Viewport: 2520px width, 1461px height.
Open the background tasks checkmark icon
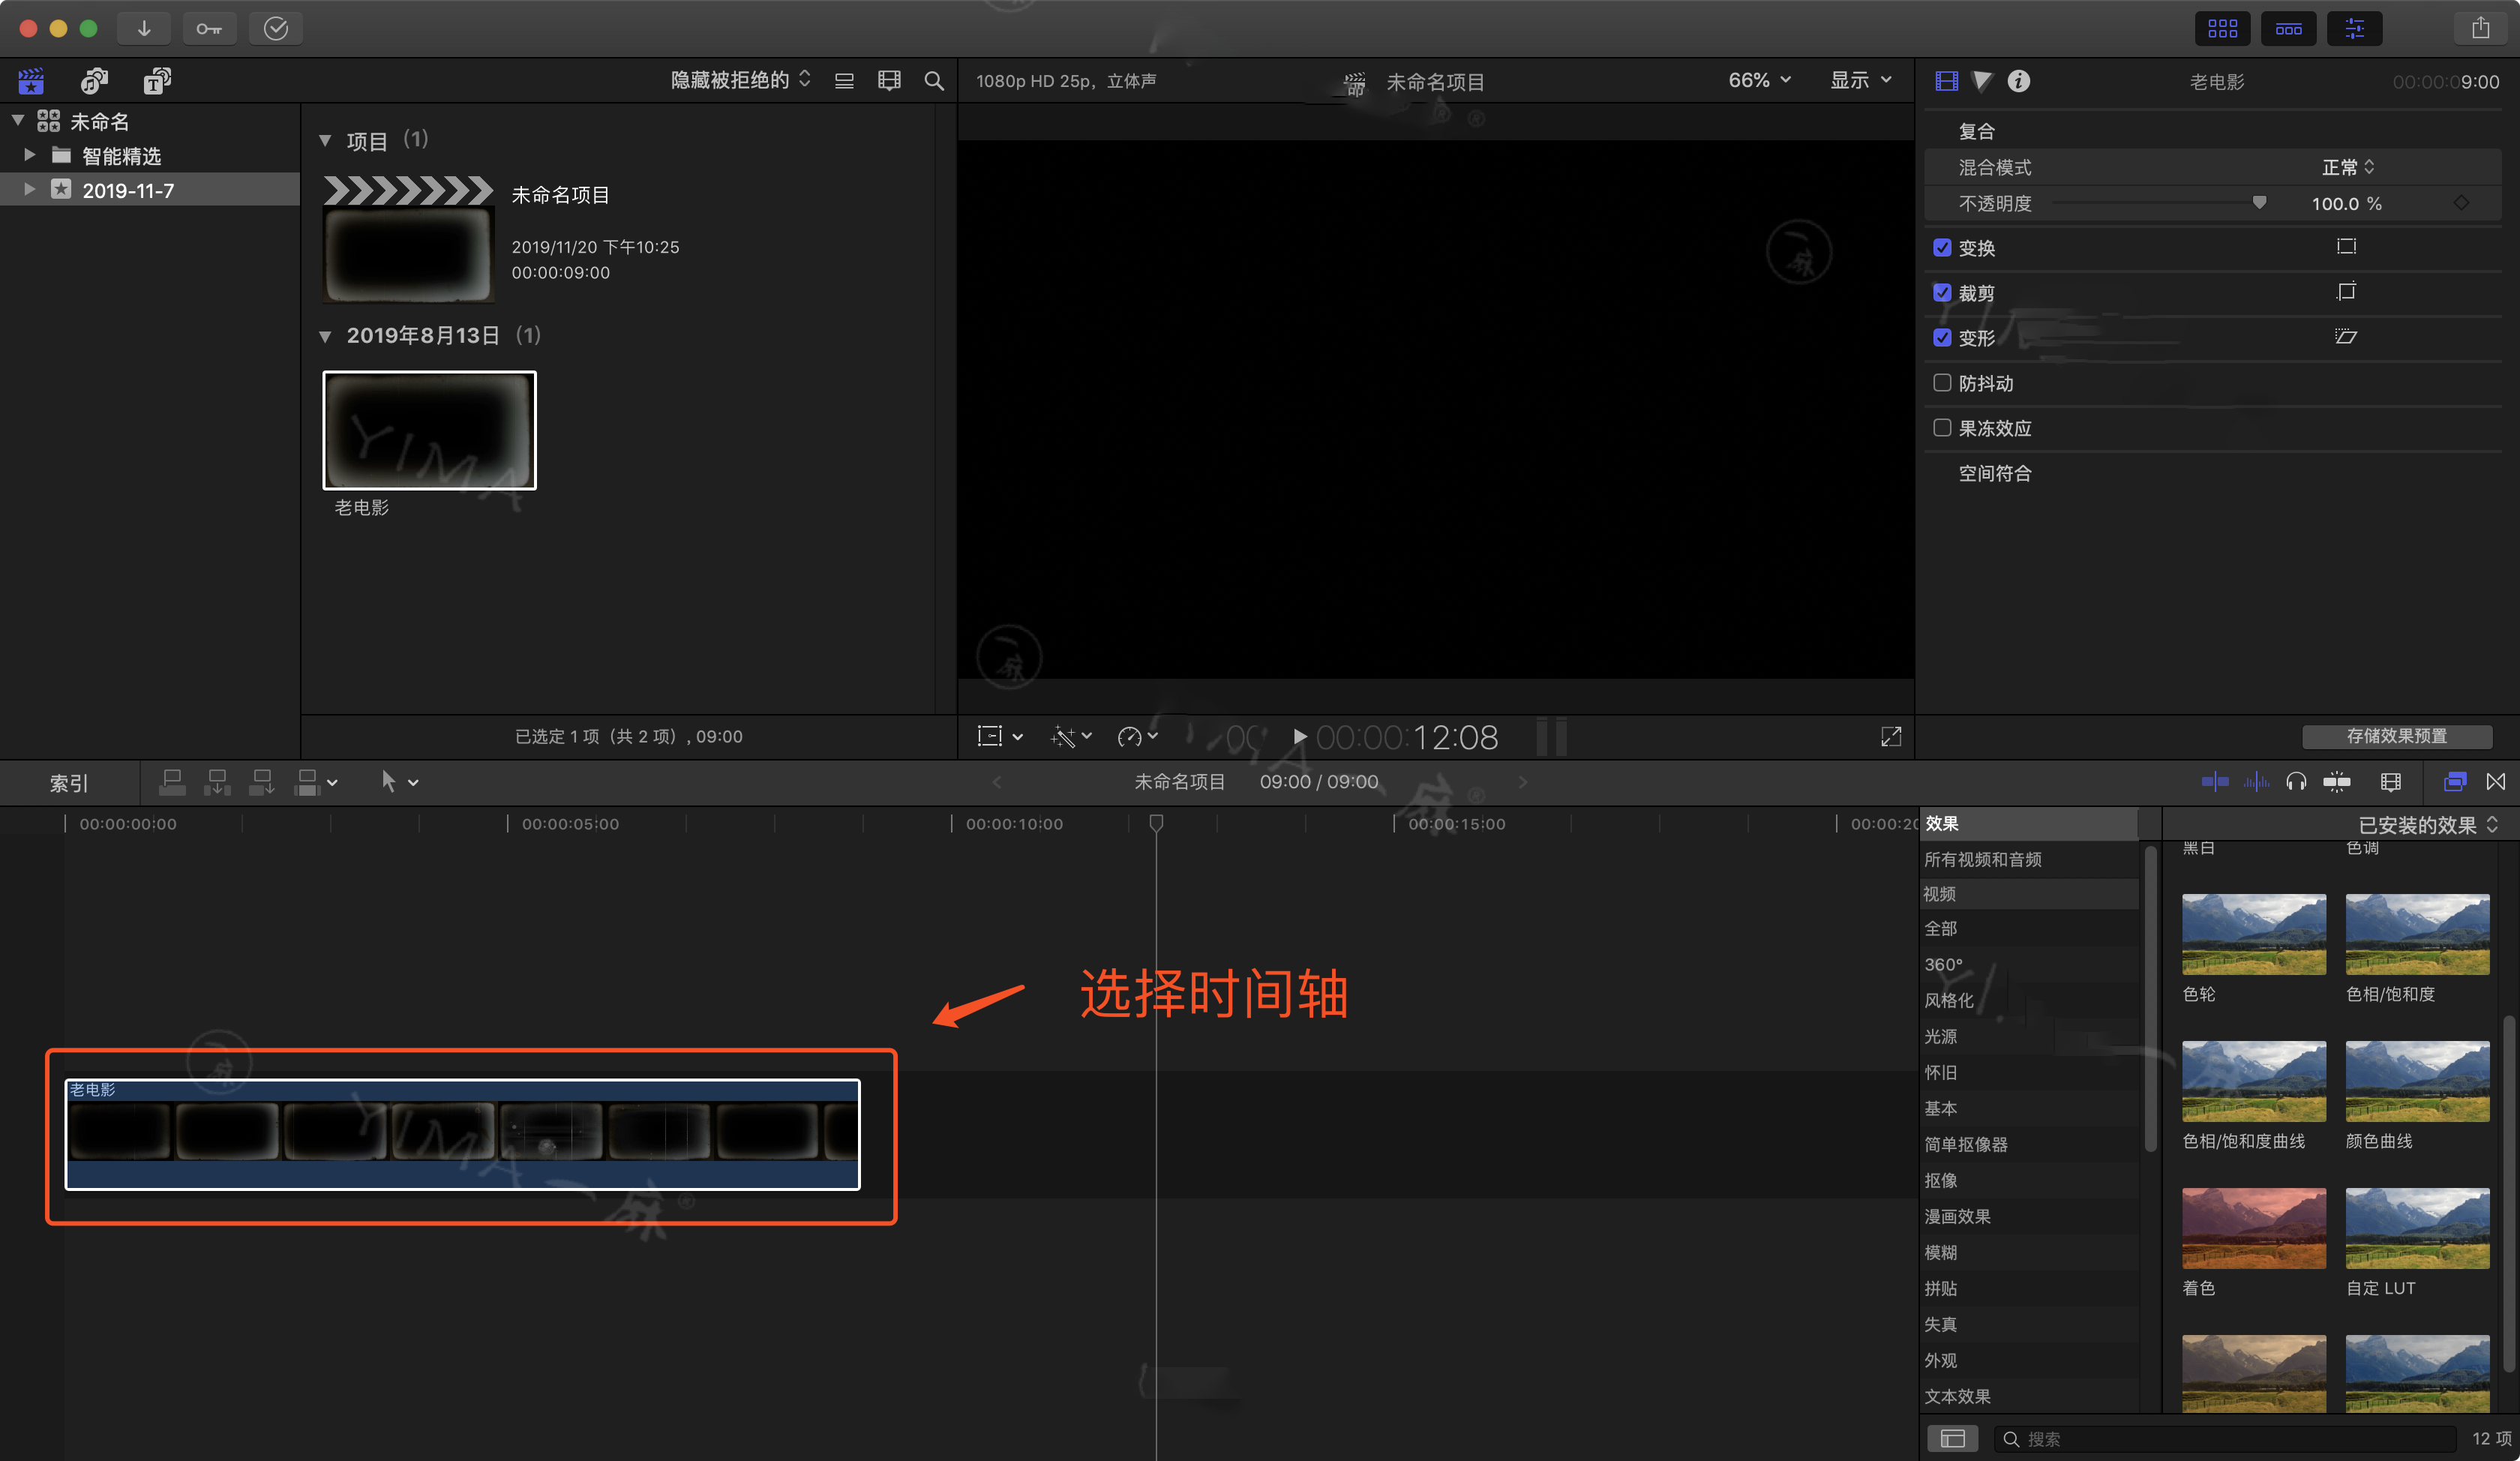point(276,28)
